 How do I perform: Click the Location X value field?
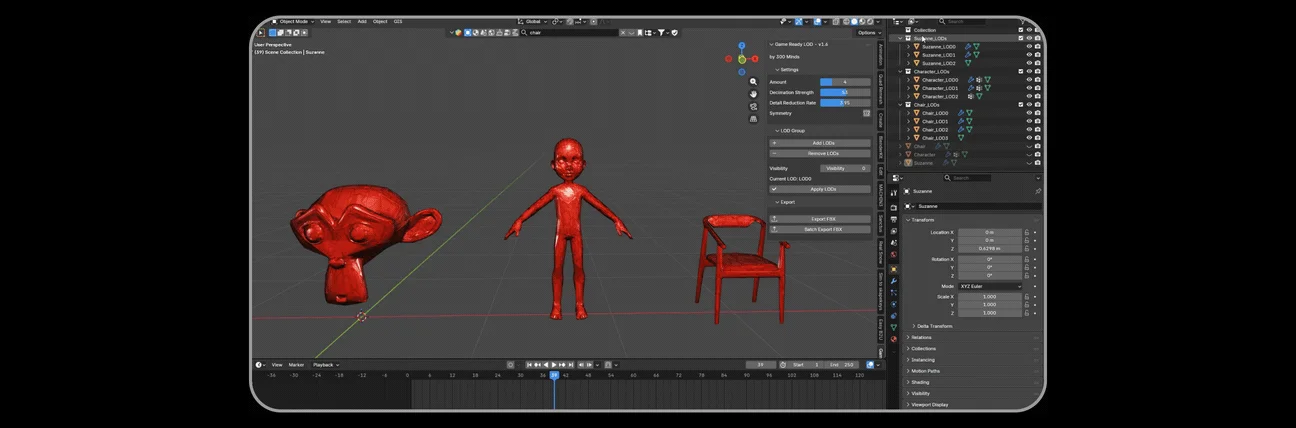[990, 232]
